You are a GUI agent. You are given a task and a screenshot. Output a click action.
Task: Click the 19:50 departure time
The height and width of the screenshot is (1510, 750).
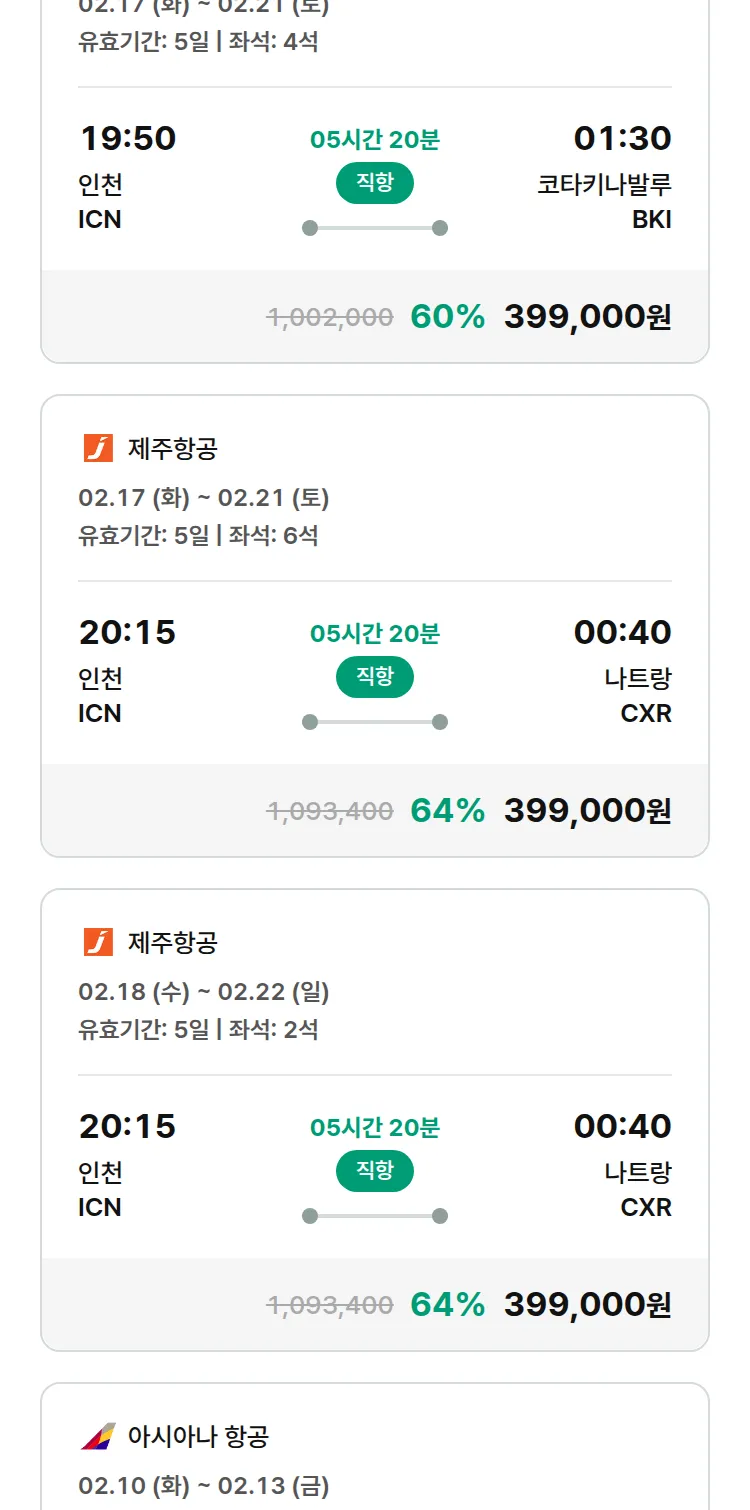(127, 138)
